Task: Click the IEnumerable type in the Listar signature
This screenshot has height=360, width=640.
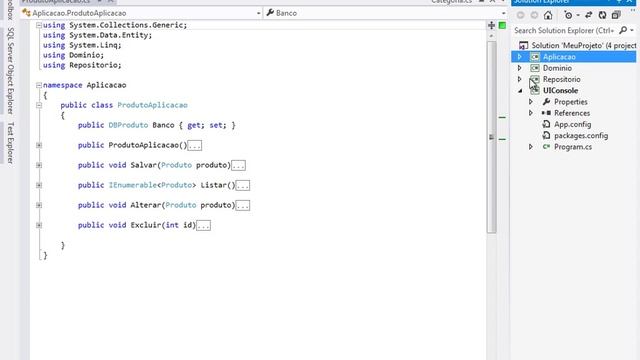Action: 133,185
